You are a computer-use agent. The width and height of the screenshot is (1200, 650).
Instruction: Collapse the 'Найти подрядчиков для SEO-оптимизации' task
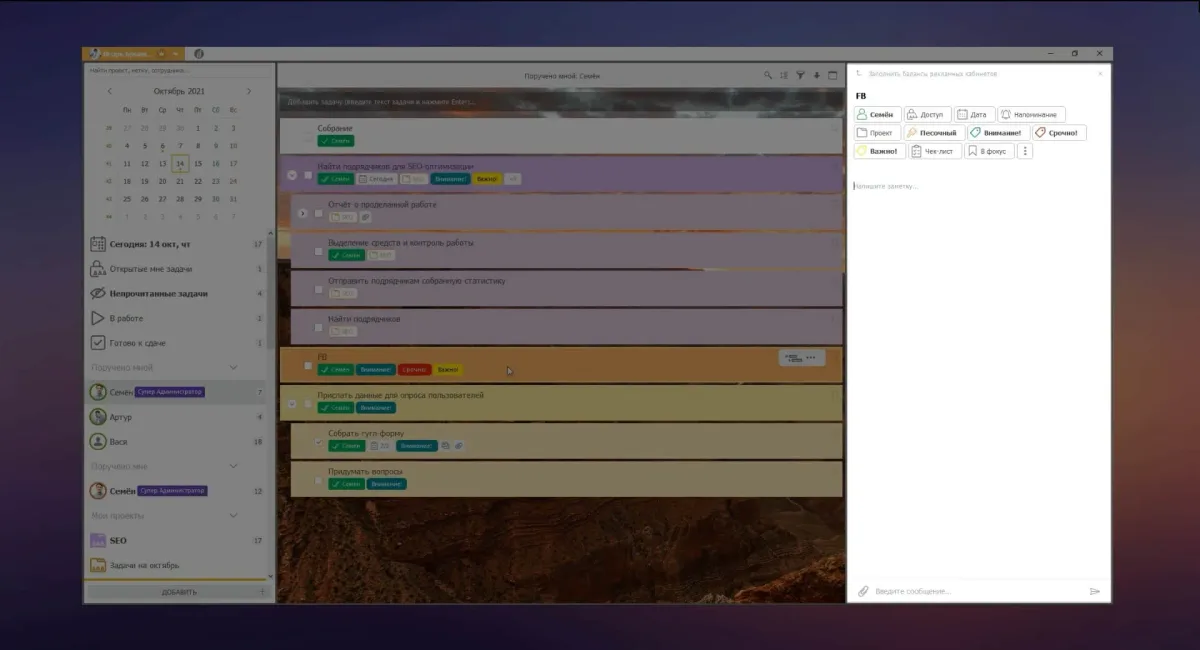click(x=292, y=174)
